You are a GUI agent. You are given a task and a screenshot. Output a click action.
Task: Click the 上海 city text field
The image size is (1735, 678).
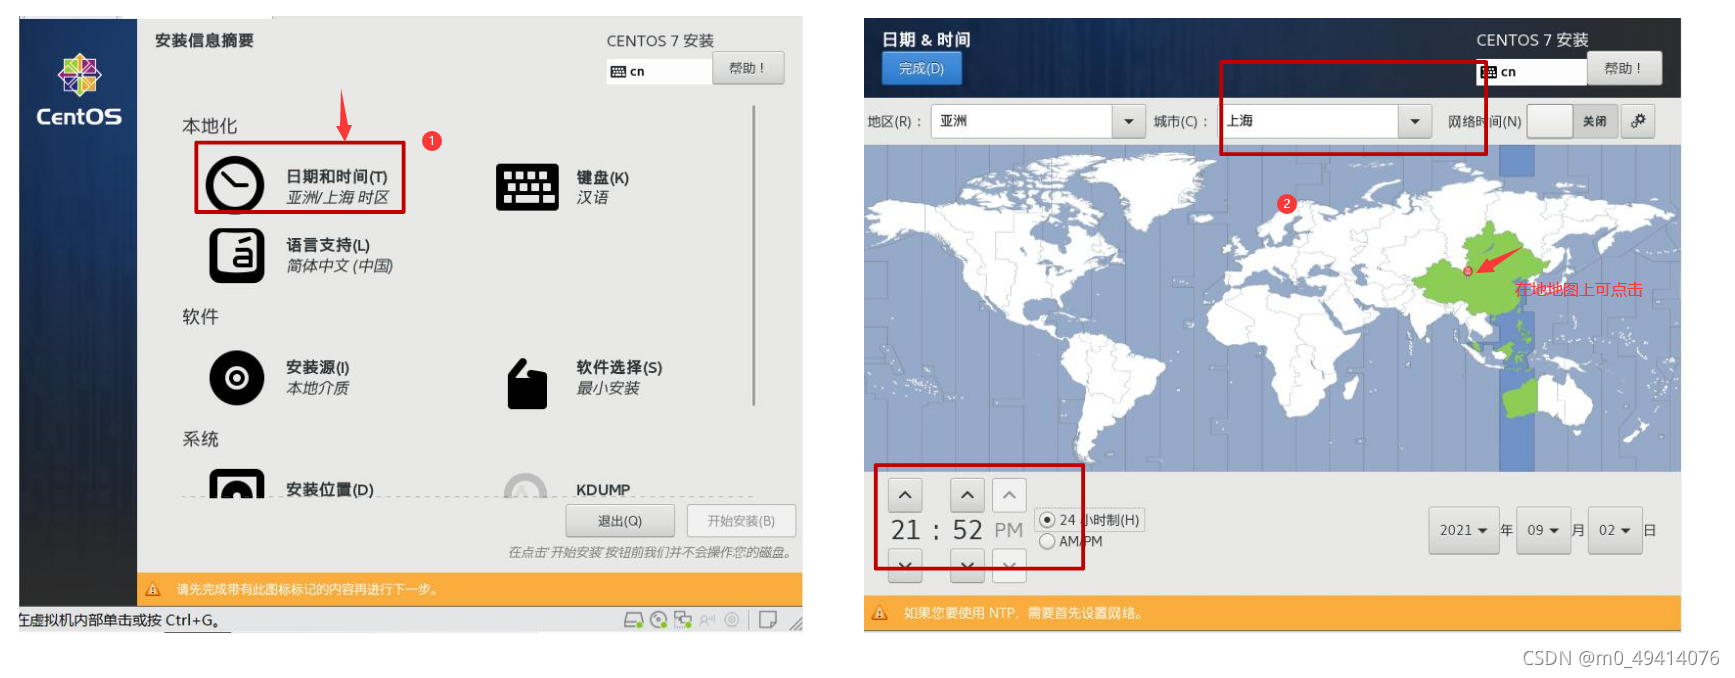pyautogui.click(x=1310, y=121)
